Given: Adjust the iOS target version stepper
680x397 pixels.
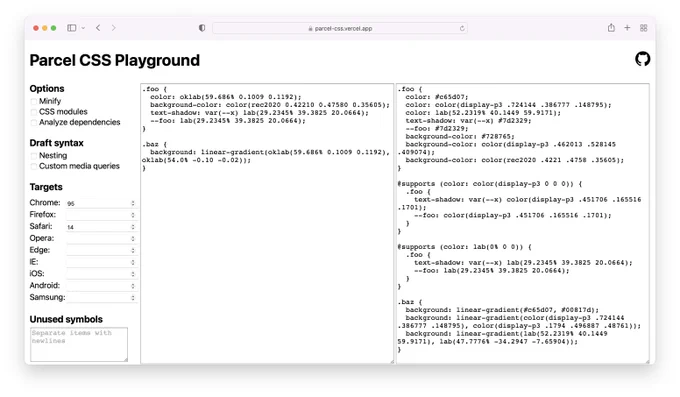Looking at the screenshot, I should 133,274.
